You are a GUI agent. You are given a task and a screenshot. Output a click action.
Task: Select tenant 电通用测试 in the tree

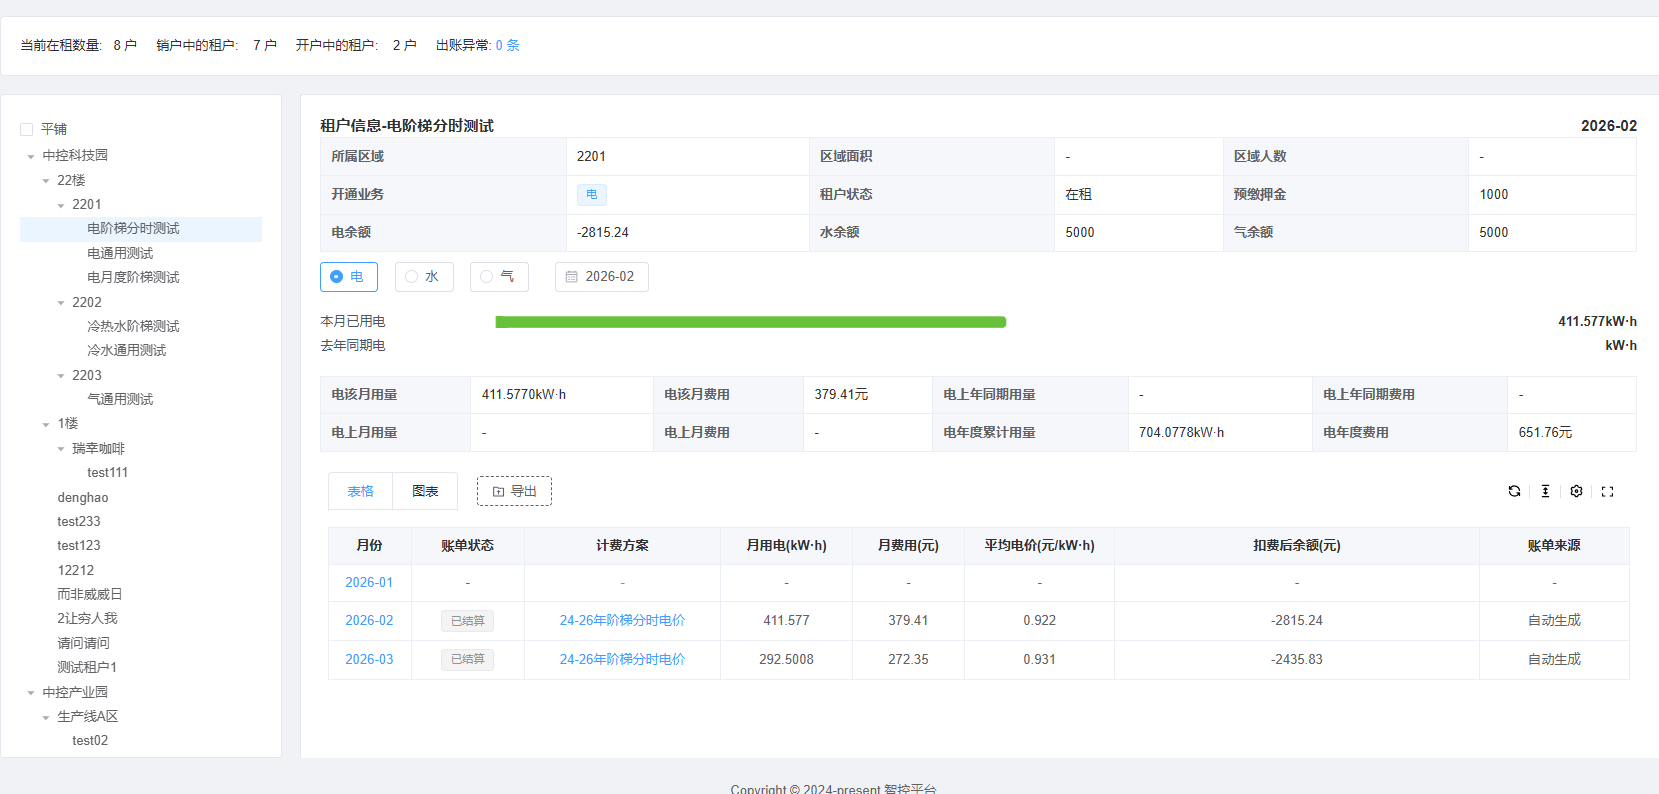click(x=120, y=254)
